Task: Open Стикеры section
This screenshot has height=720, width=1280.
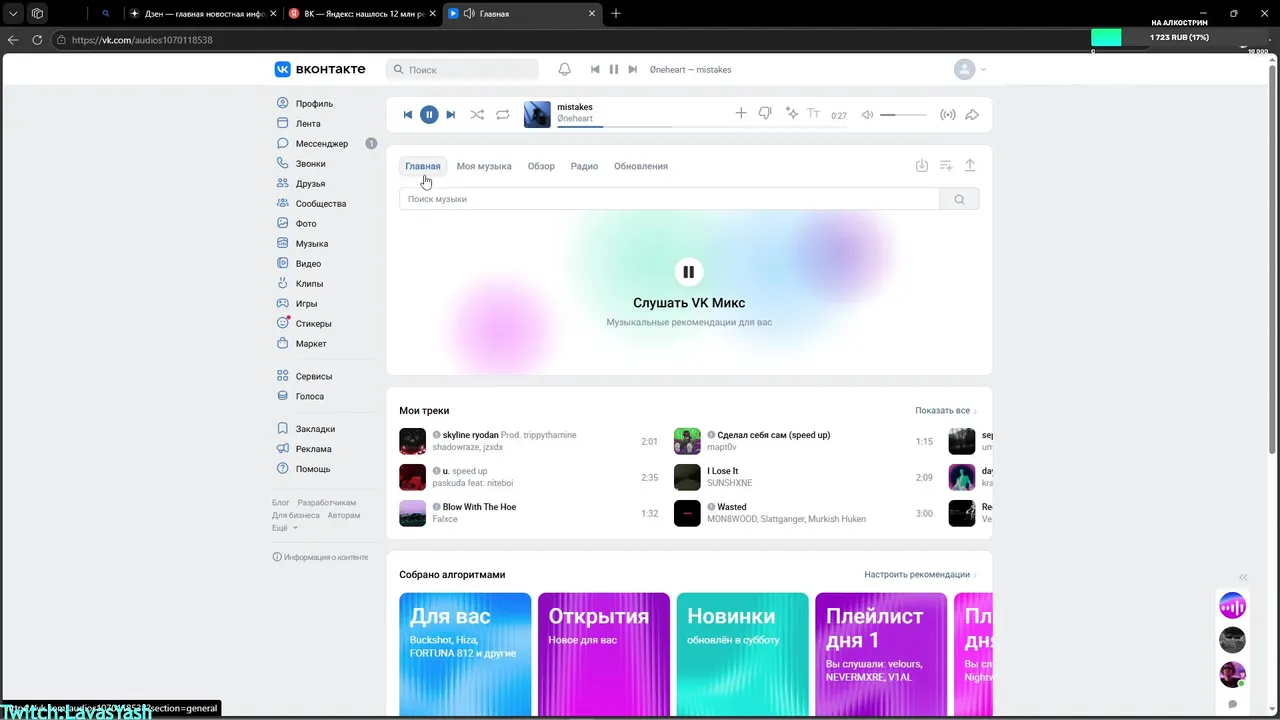Action: [313, 324]
